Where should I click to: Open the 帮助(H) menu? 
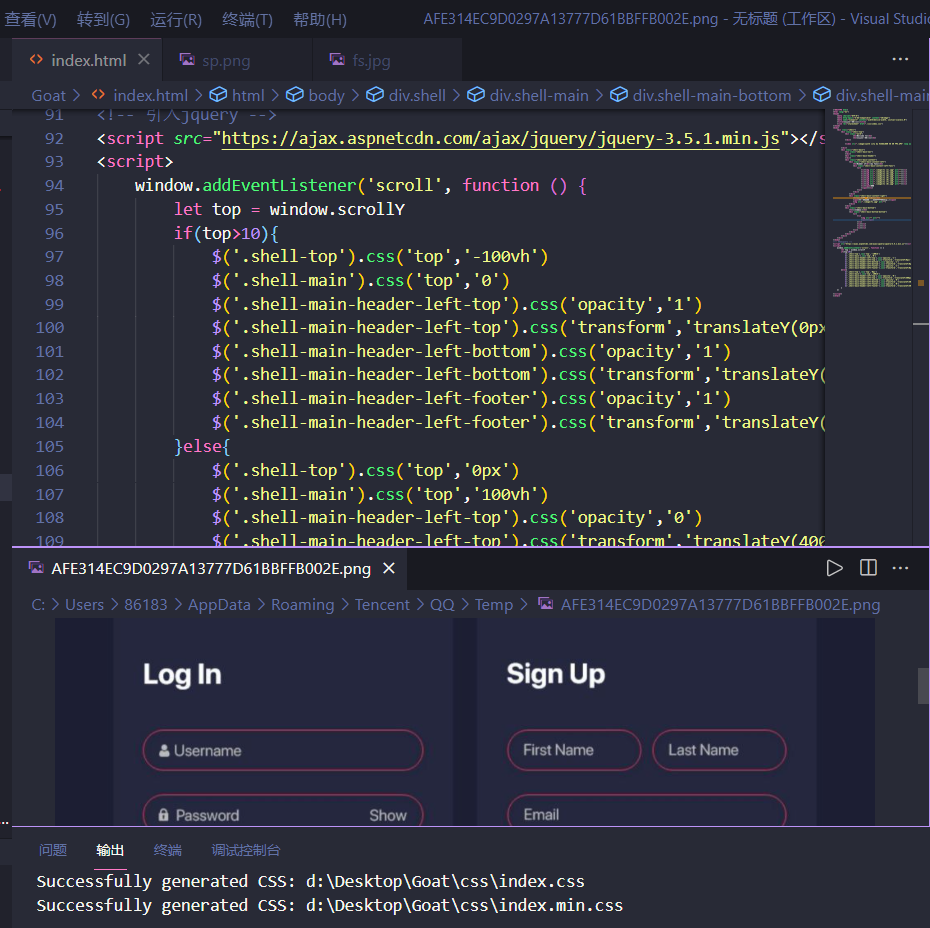(x=320, y=19)
